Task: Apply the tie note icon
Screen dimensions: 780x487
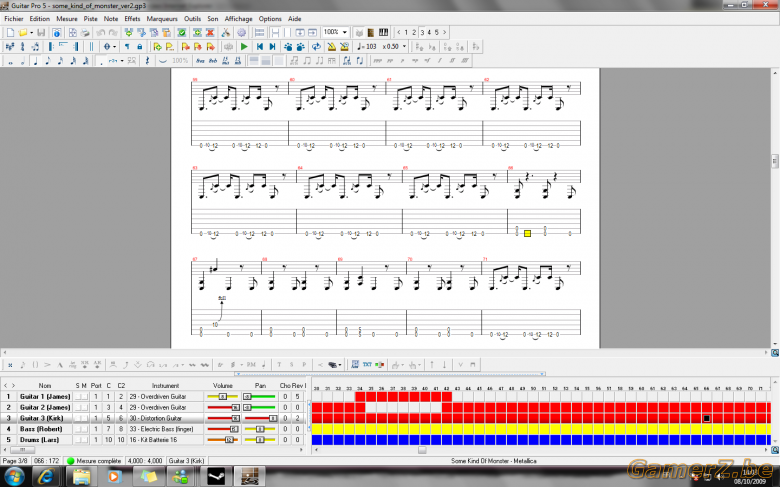Action: coord(163,61)
